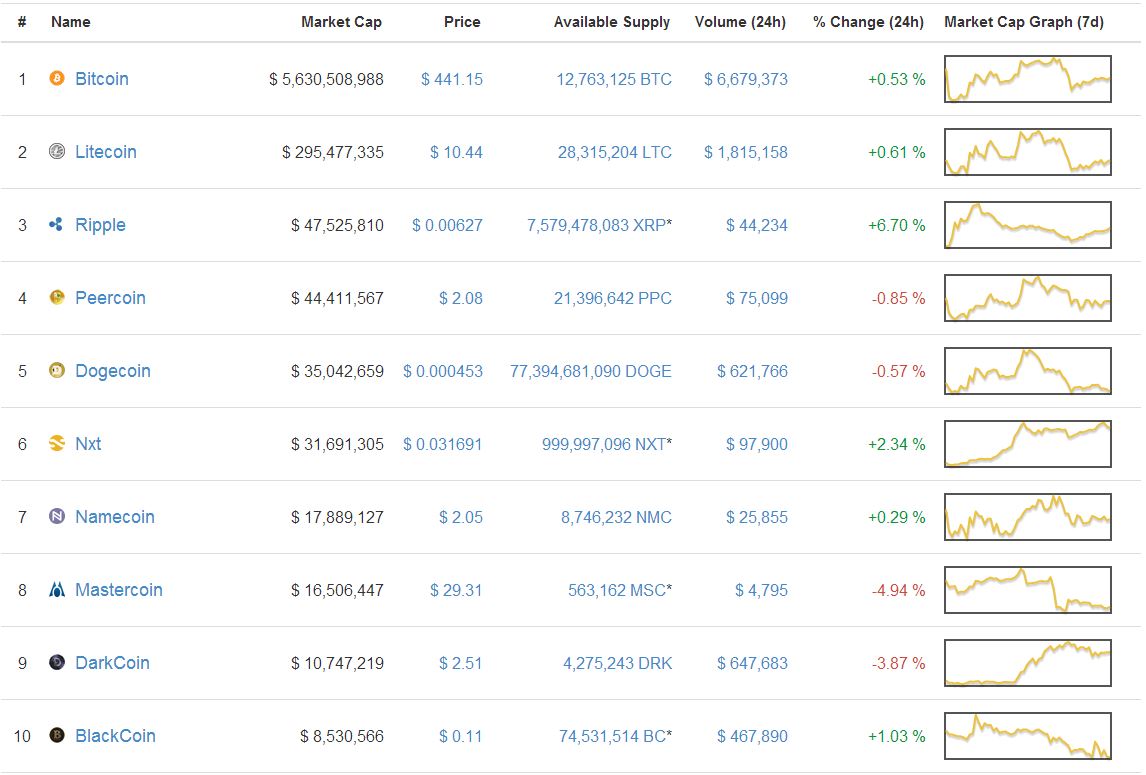Select DarkCoin's -3.87 % change value

[x=898, y=663]
